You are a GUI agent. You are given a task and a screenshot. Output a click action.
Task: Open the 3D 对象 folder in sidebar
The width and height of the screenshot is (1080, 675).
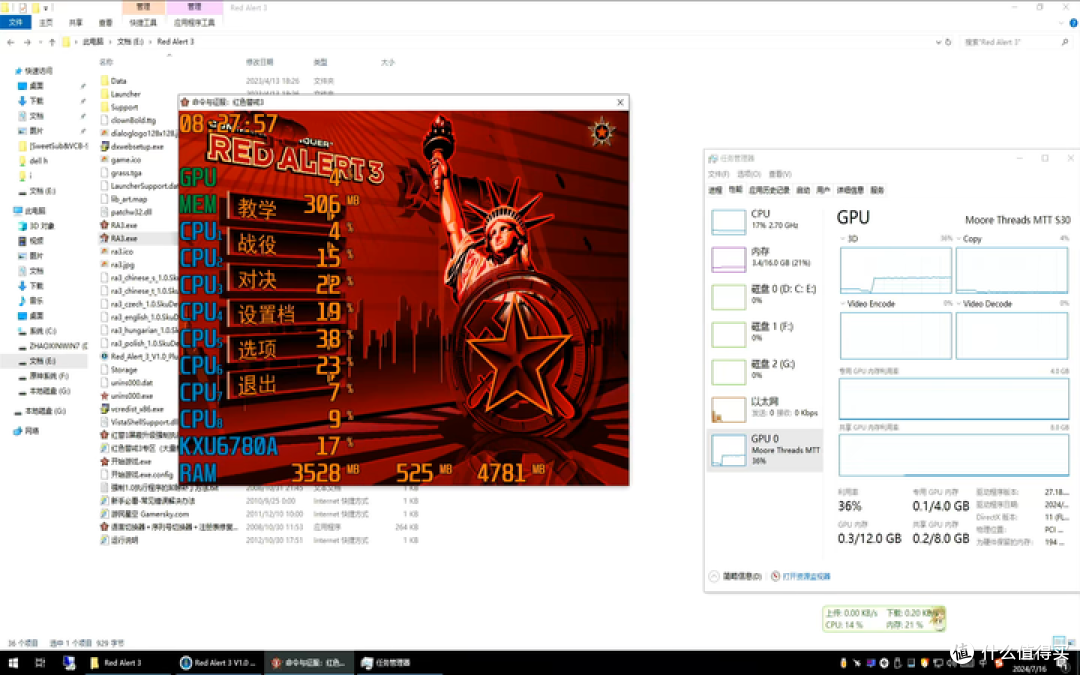click(x=36, y=226)
